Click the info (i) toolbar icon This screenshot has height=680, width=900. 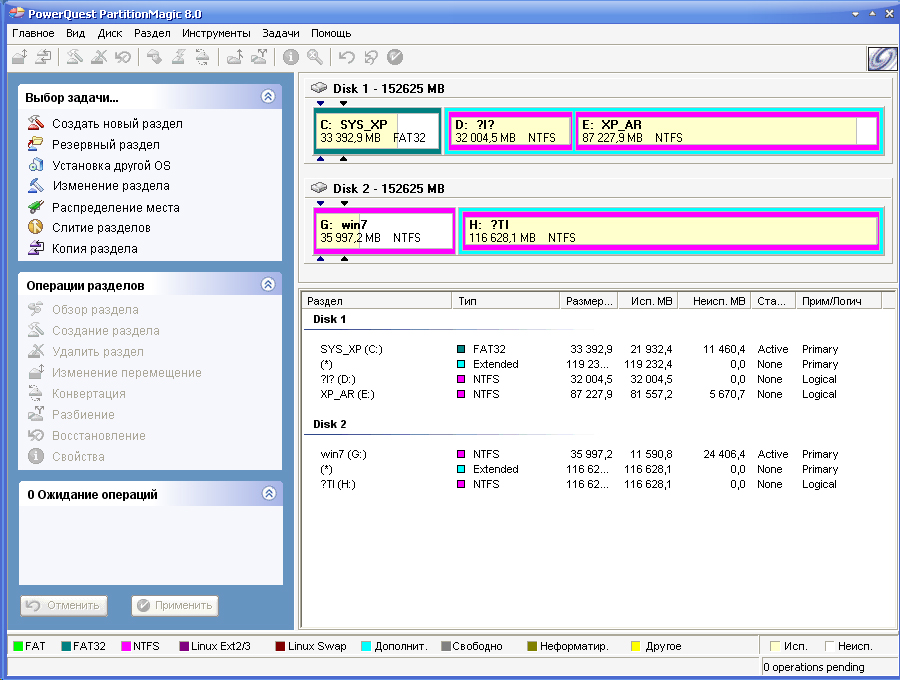(291, 58)
